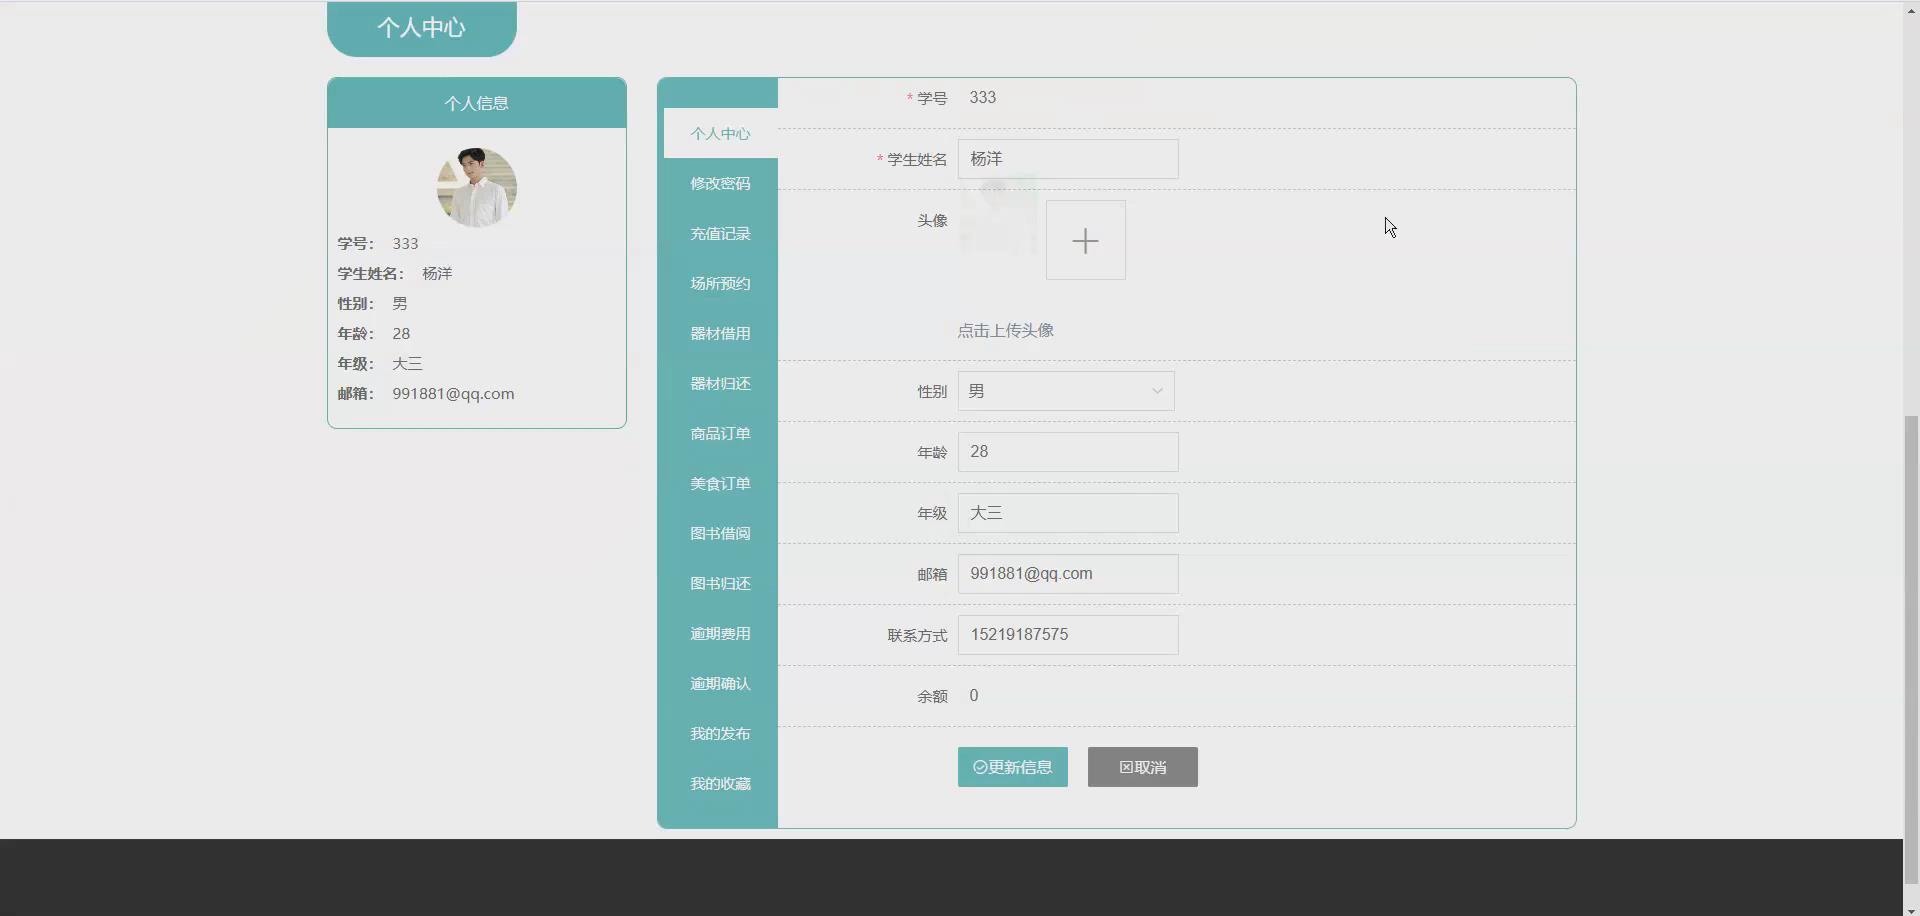This screenshot has width=1920, height=916.
Task: View 美食订单 food orders
Action: 719,483
